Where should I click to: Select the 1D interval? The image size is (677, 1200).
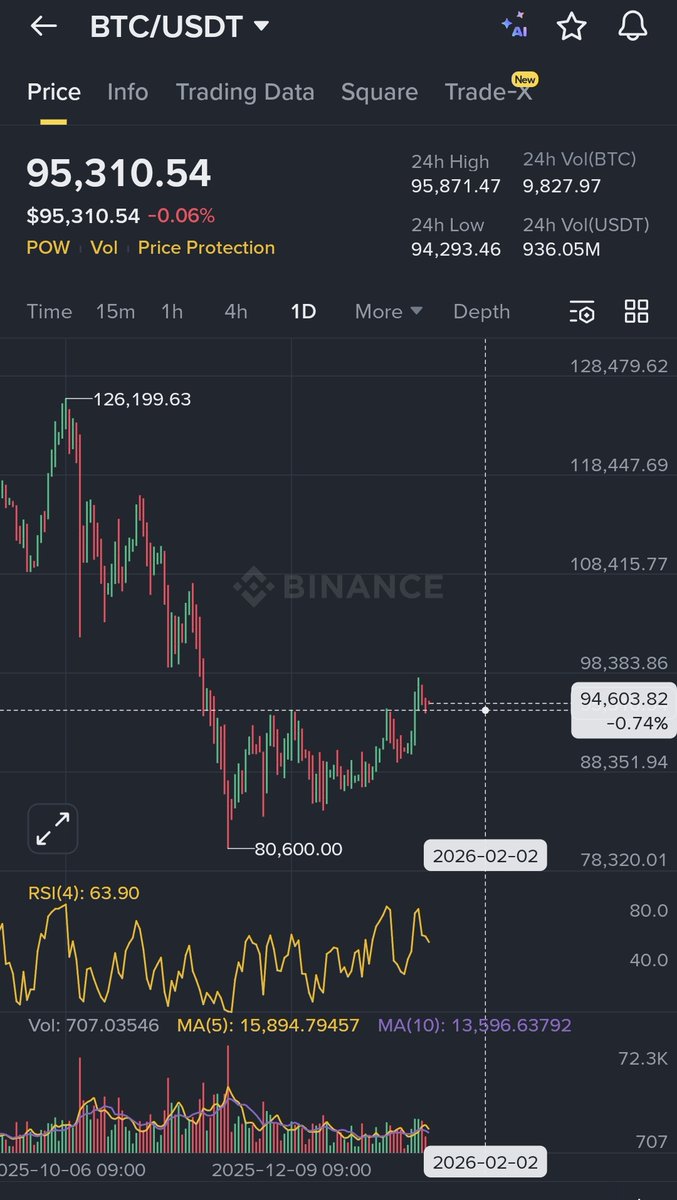click(303, 312)
